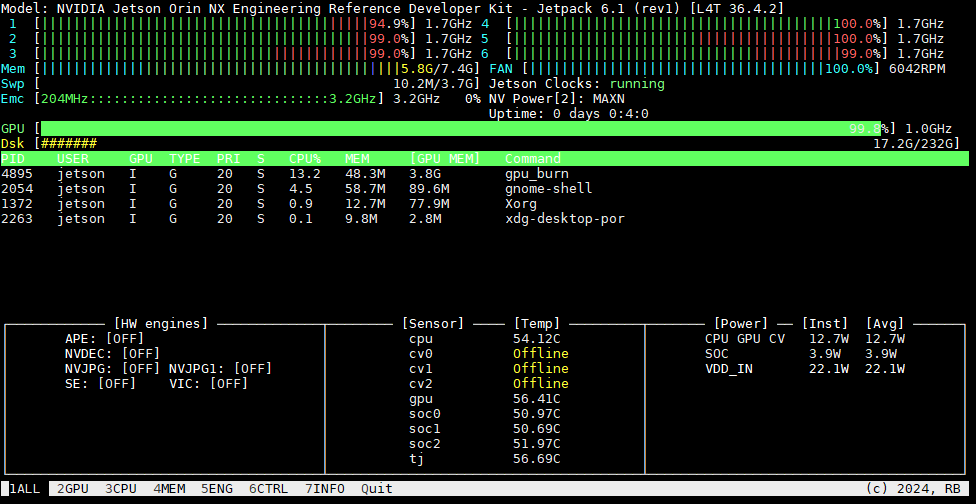This screenshot has width=976, height=504.
Task: Sort by the GPU MEM column header
Action: pos(445,159)
